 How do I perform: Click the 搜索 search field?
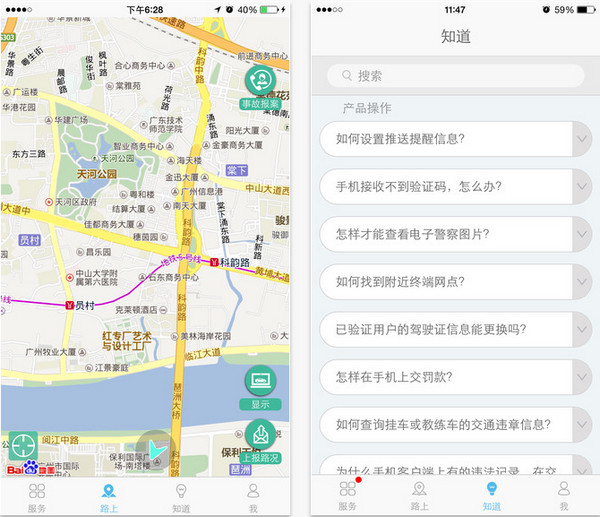pos(455,75)
